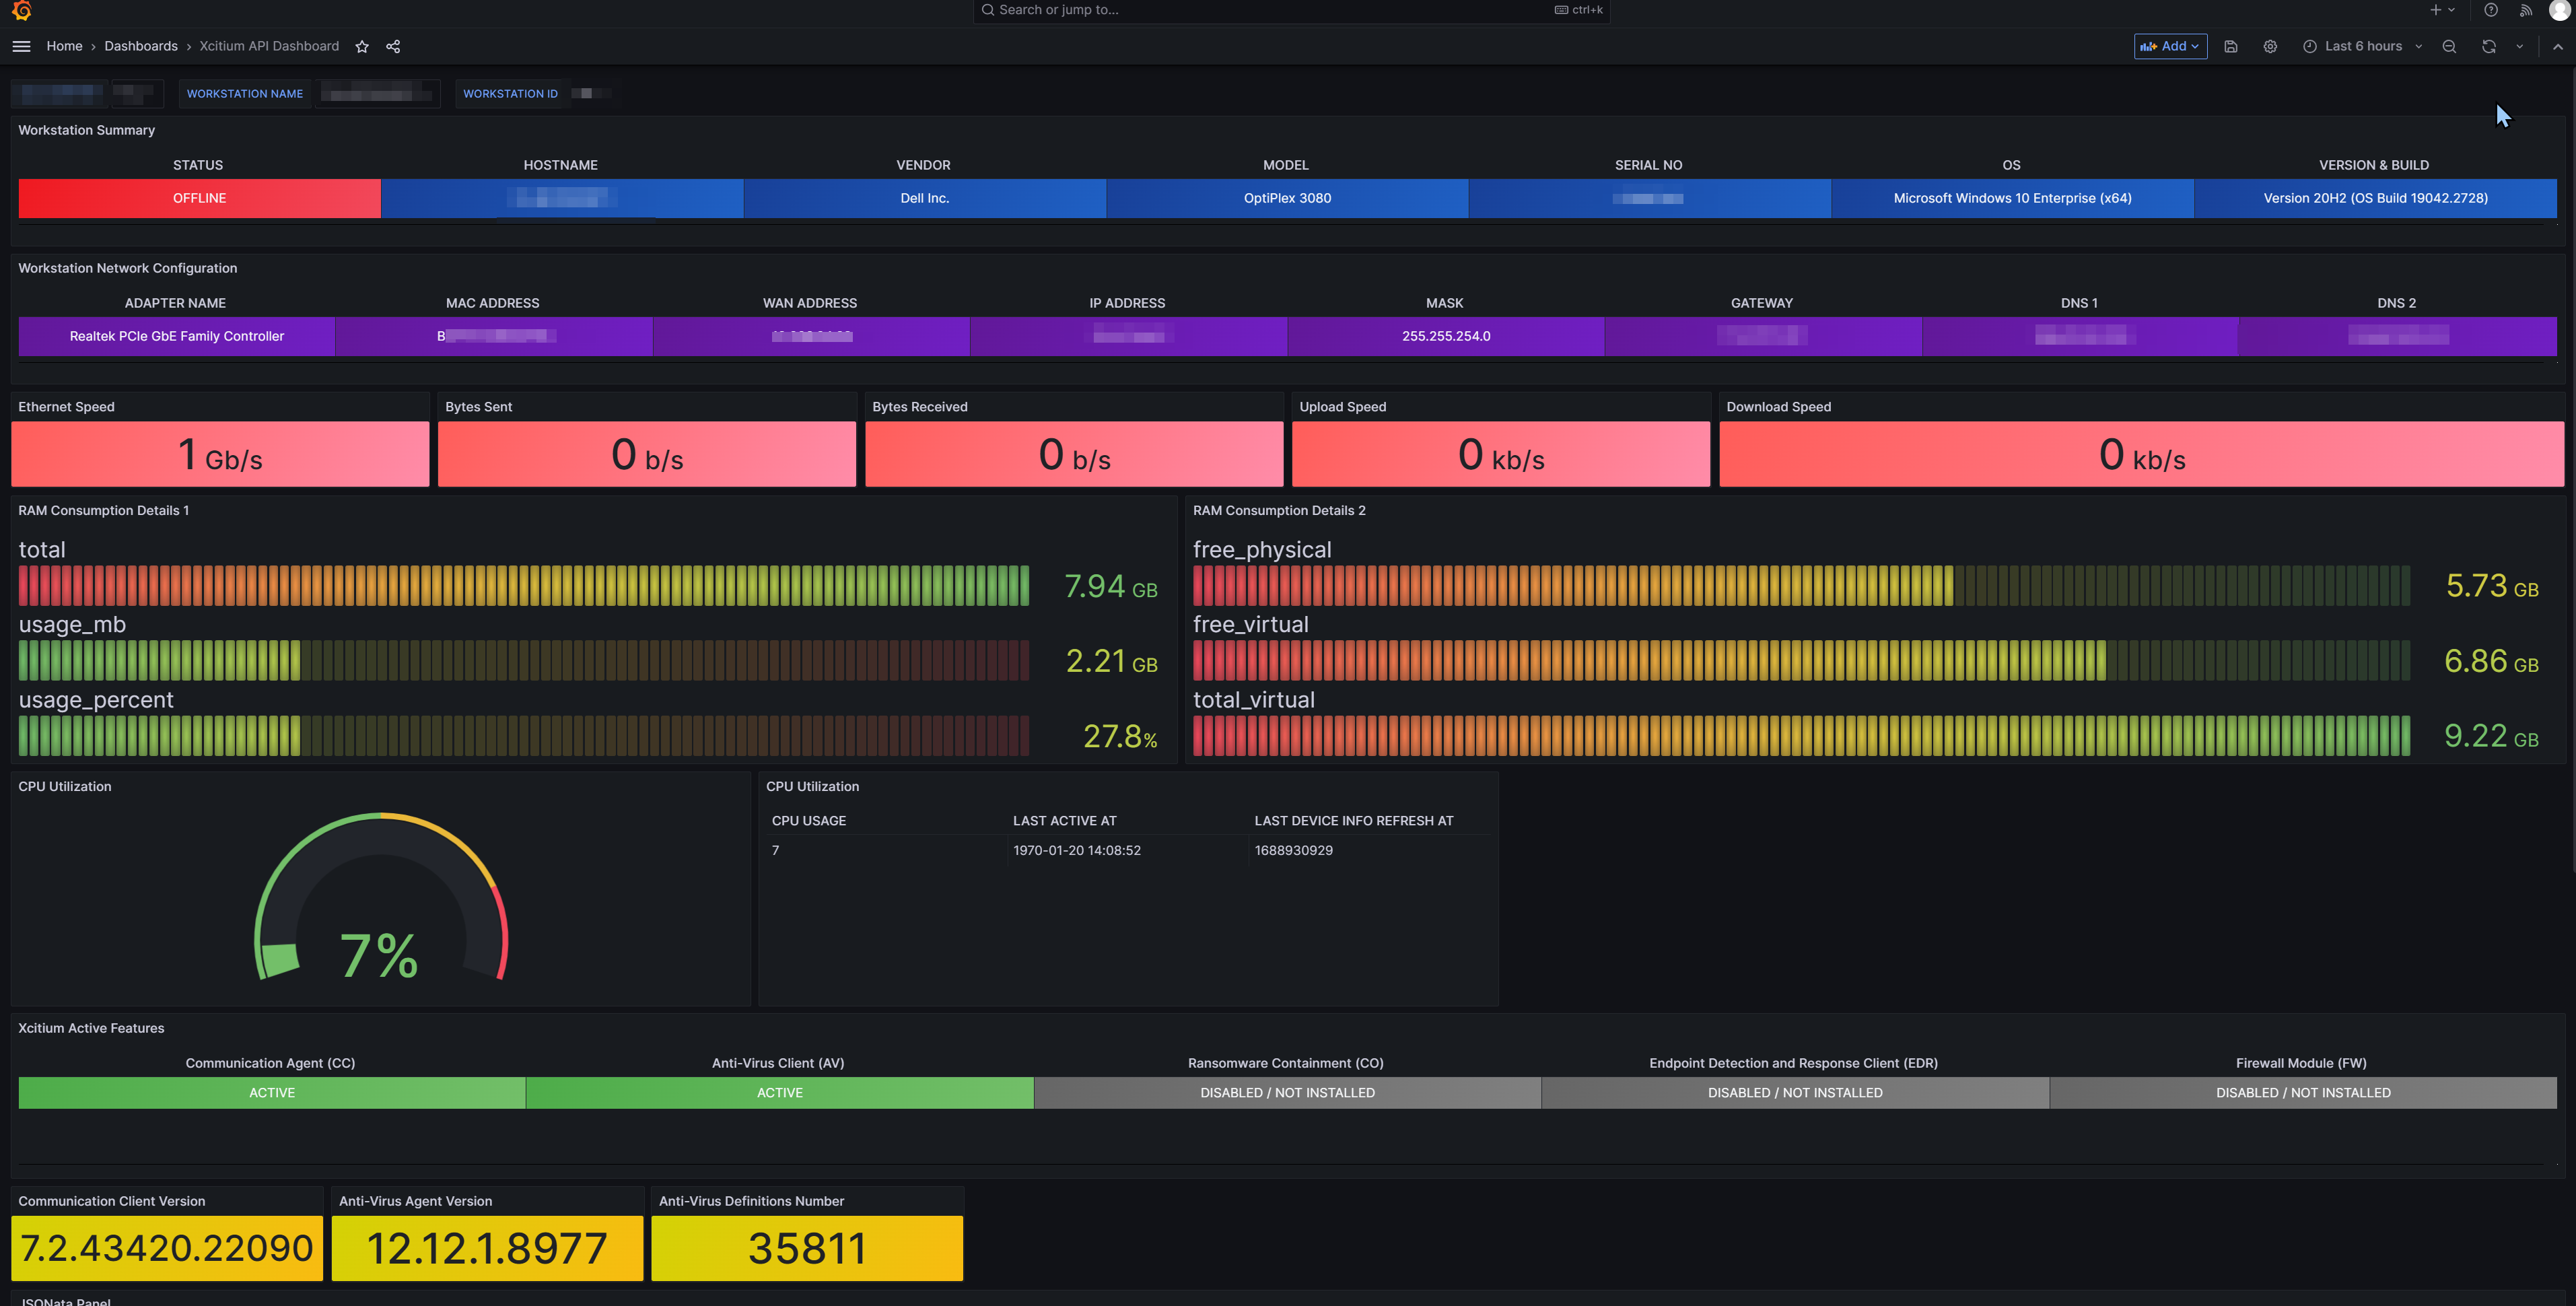This screenshot has height=1306, width=2576.
Task: Expand the refresh interval dropdown arrow
Action: click(2519, 47)
